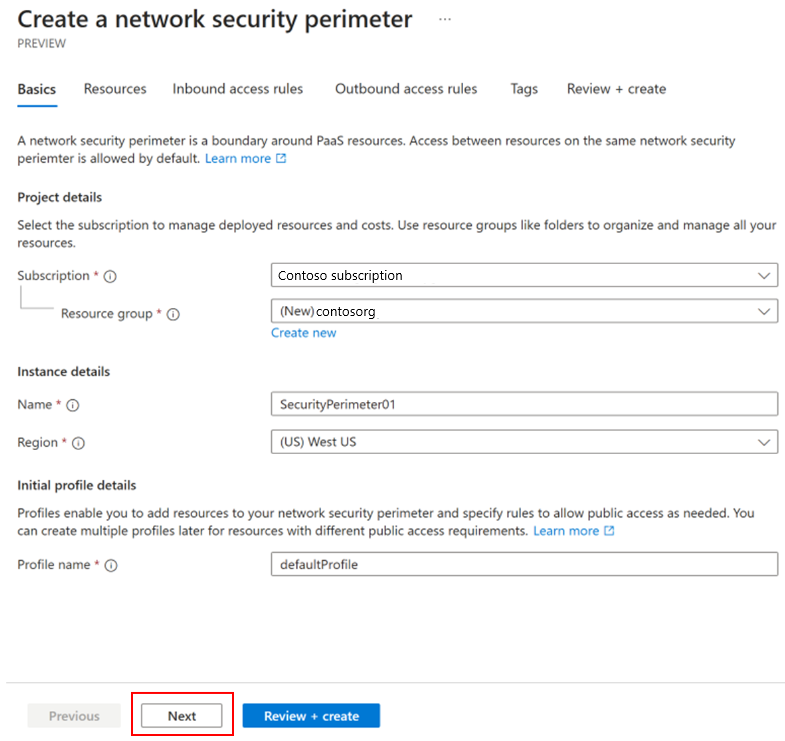Click the external link icon in Initial profile details
This screenshot has width=785, height=741.
609,531
